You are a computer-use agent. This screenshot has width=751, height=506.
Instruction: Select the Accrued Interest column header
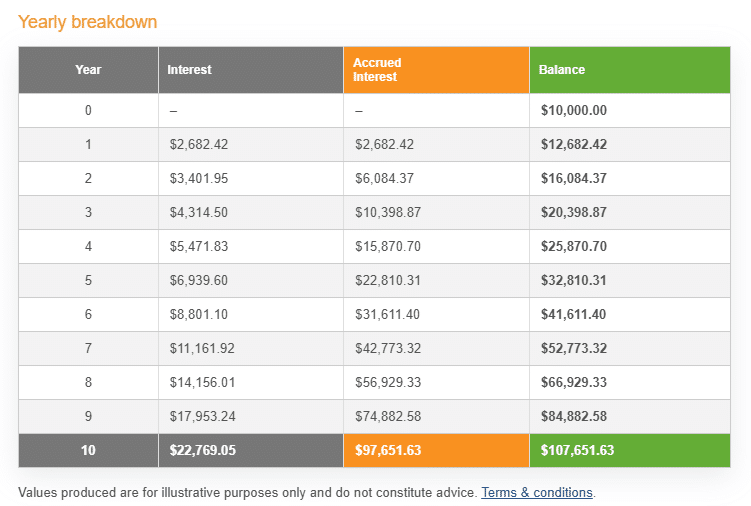[377, 70]
